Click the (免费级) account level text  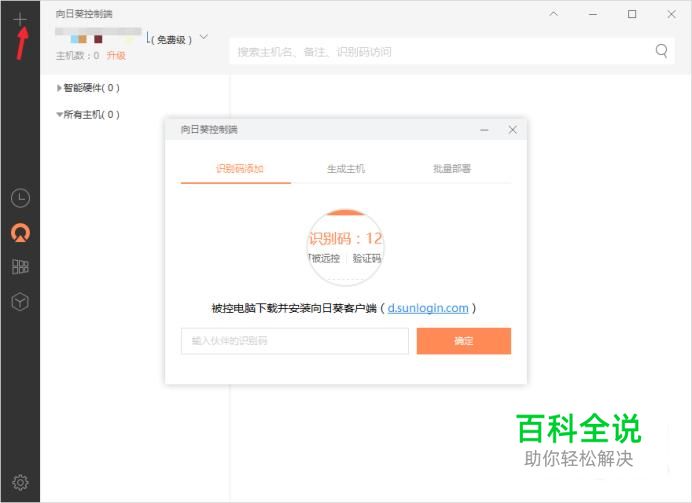pos(172,40)
